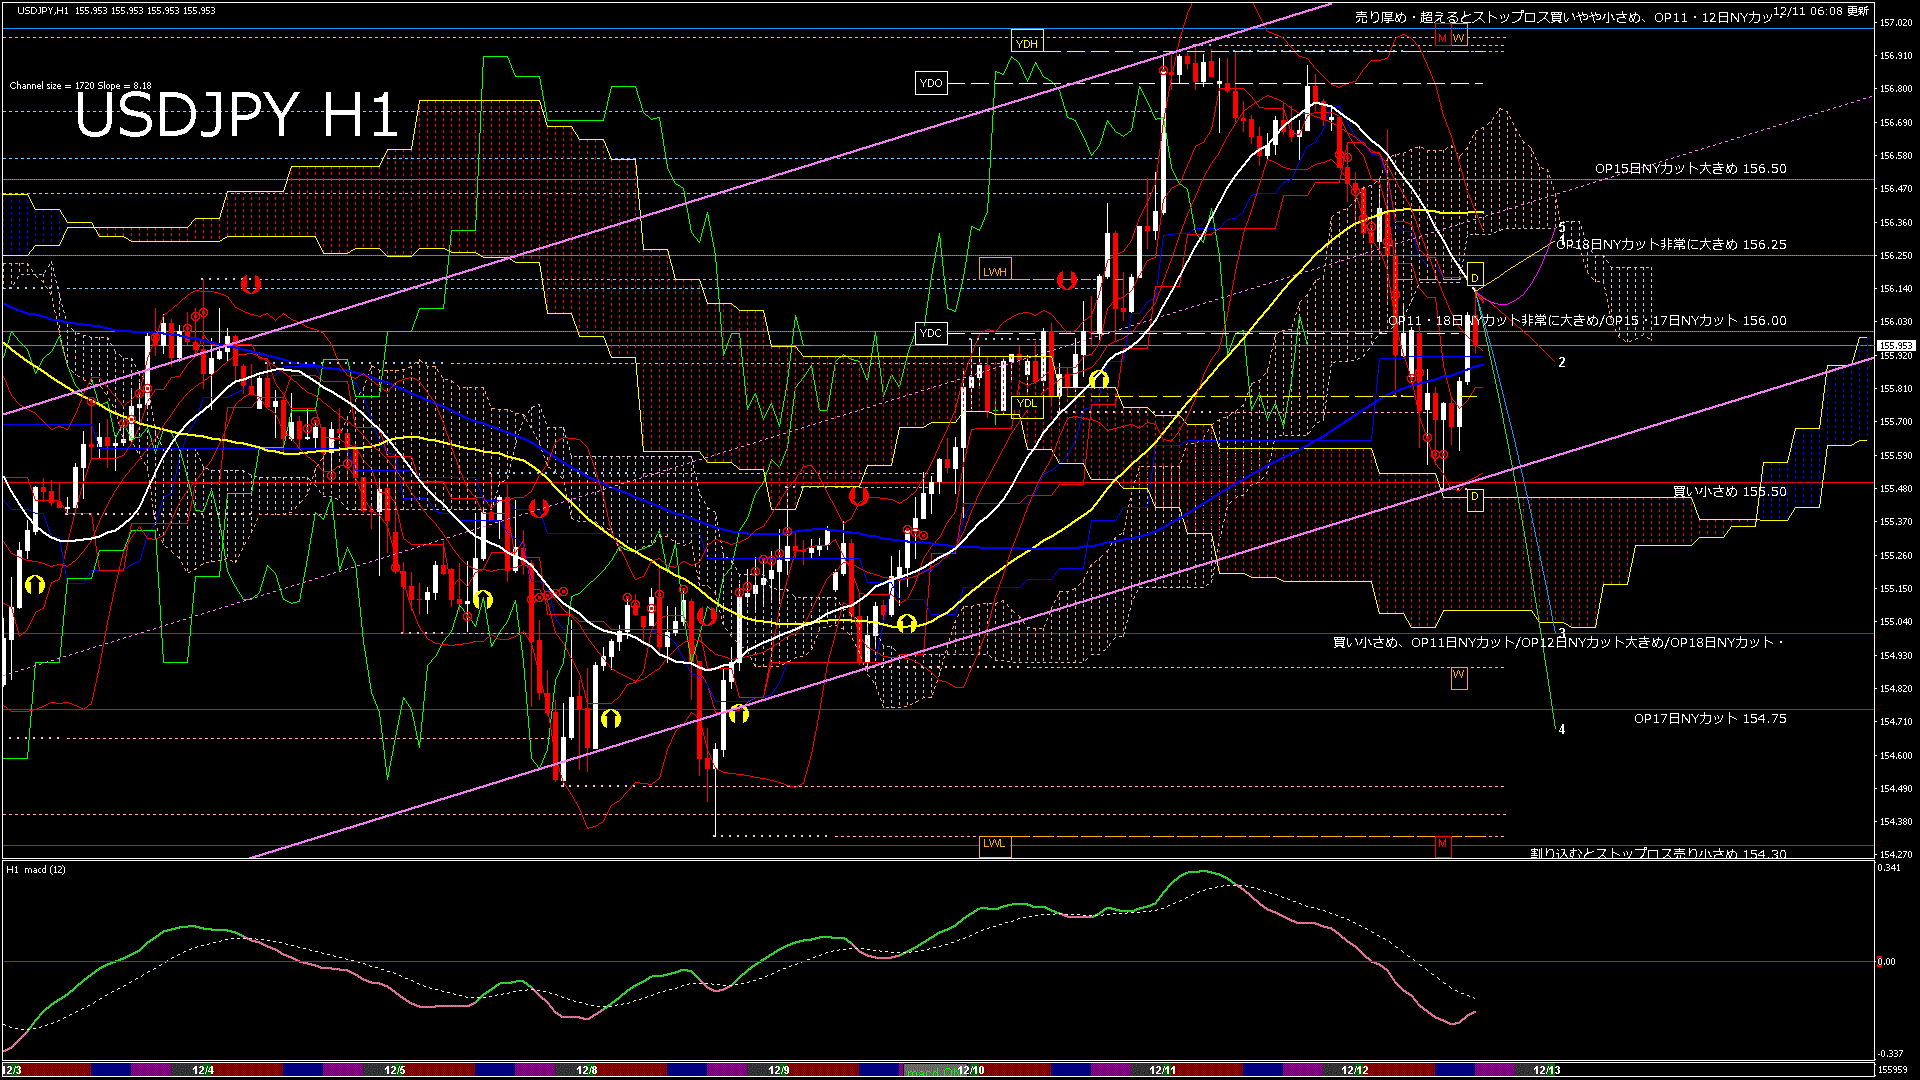Click the YDH yesterday-high label box
Screen dimensions: 1920x1080
click(1027, 43)
